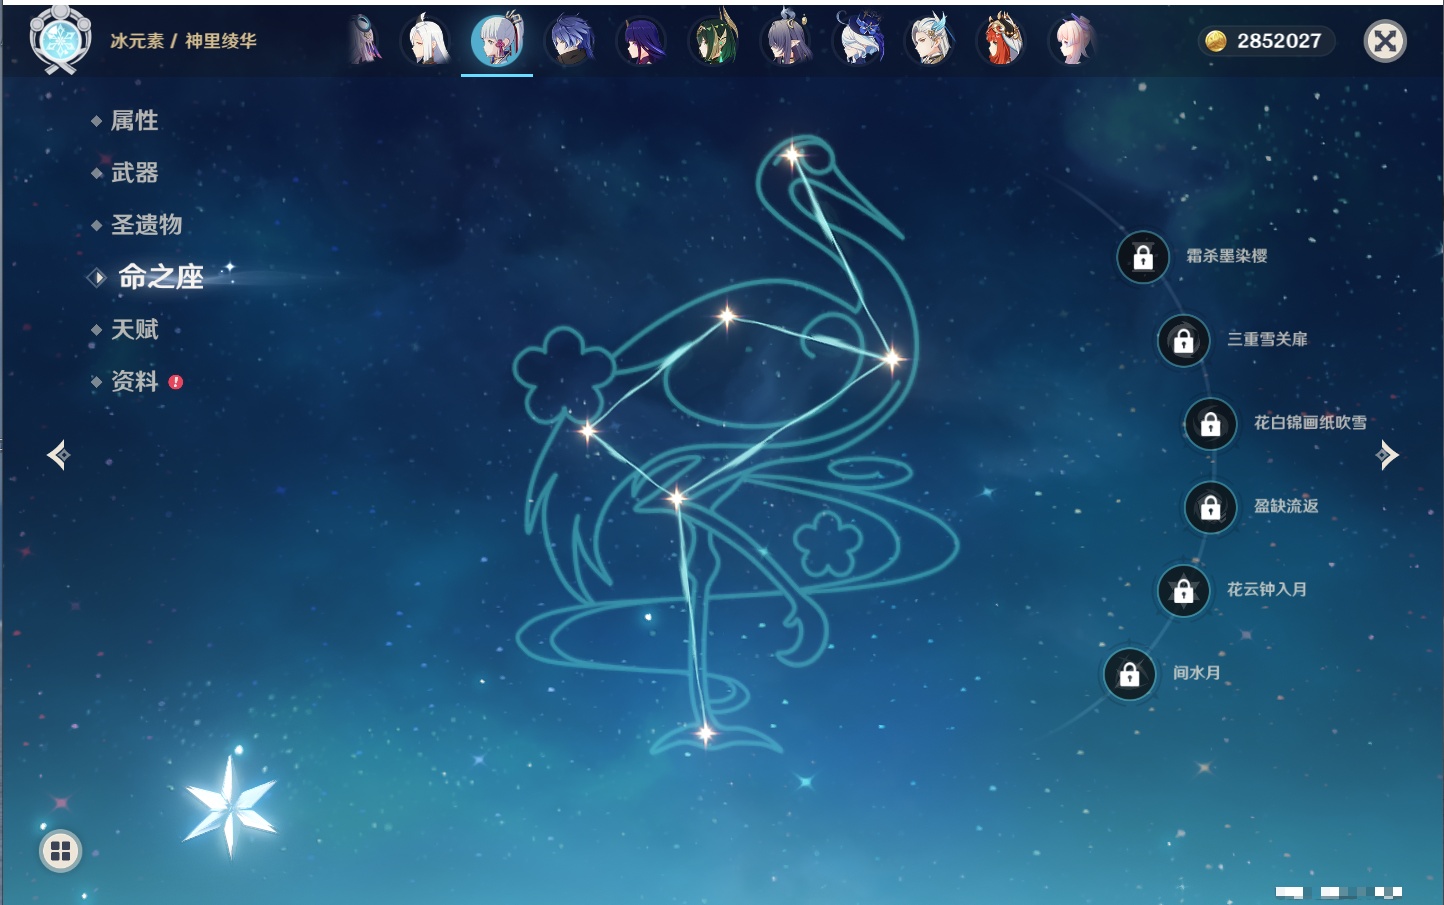This screenshot has width=1444, height=905.
Task: Open the locked 花白锦画纸吹雪 constellation node
Action: point(1210,424)
